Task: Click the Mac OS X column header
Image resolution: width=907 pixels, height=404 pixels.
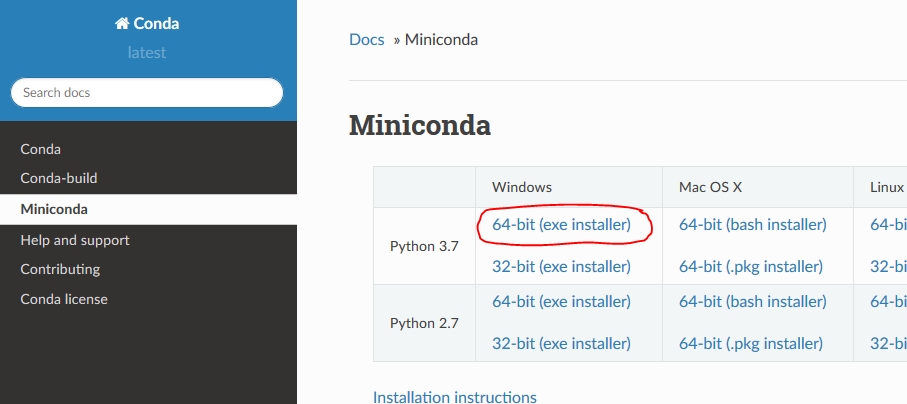Action: click(x=710, y=187)
